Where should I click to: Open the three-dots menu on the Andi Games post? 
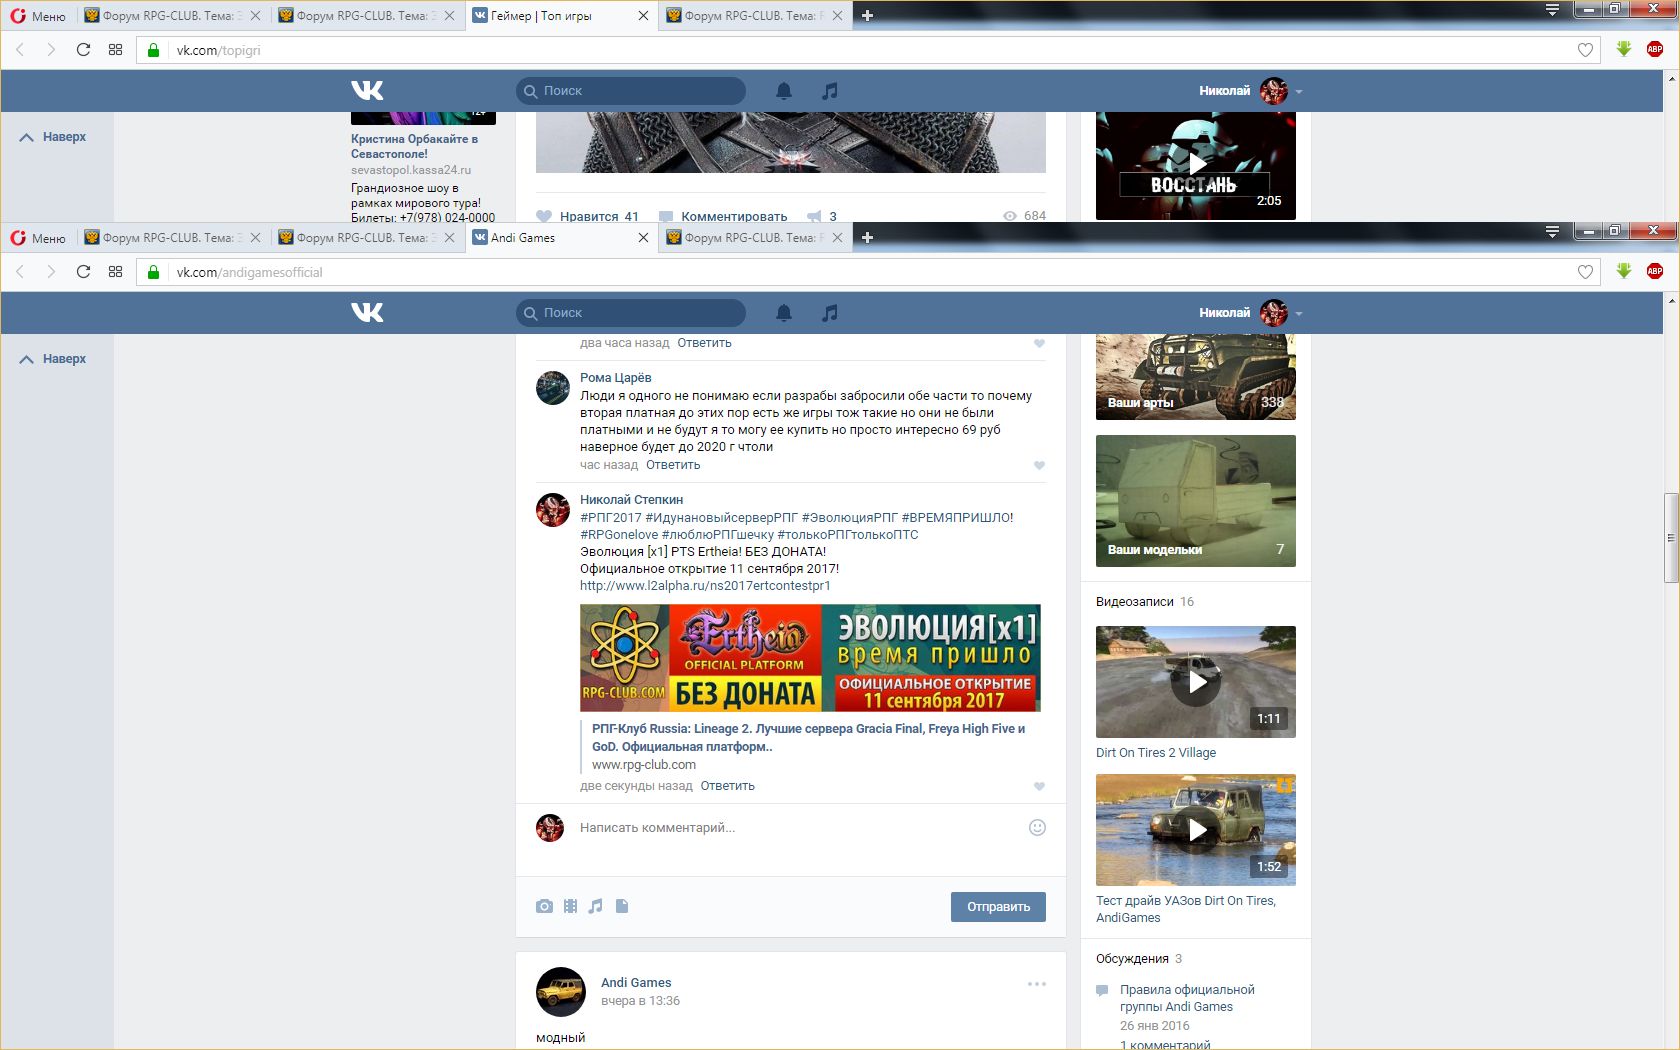pos(1037,984)
